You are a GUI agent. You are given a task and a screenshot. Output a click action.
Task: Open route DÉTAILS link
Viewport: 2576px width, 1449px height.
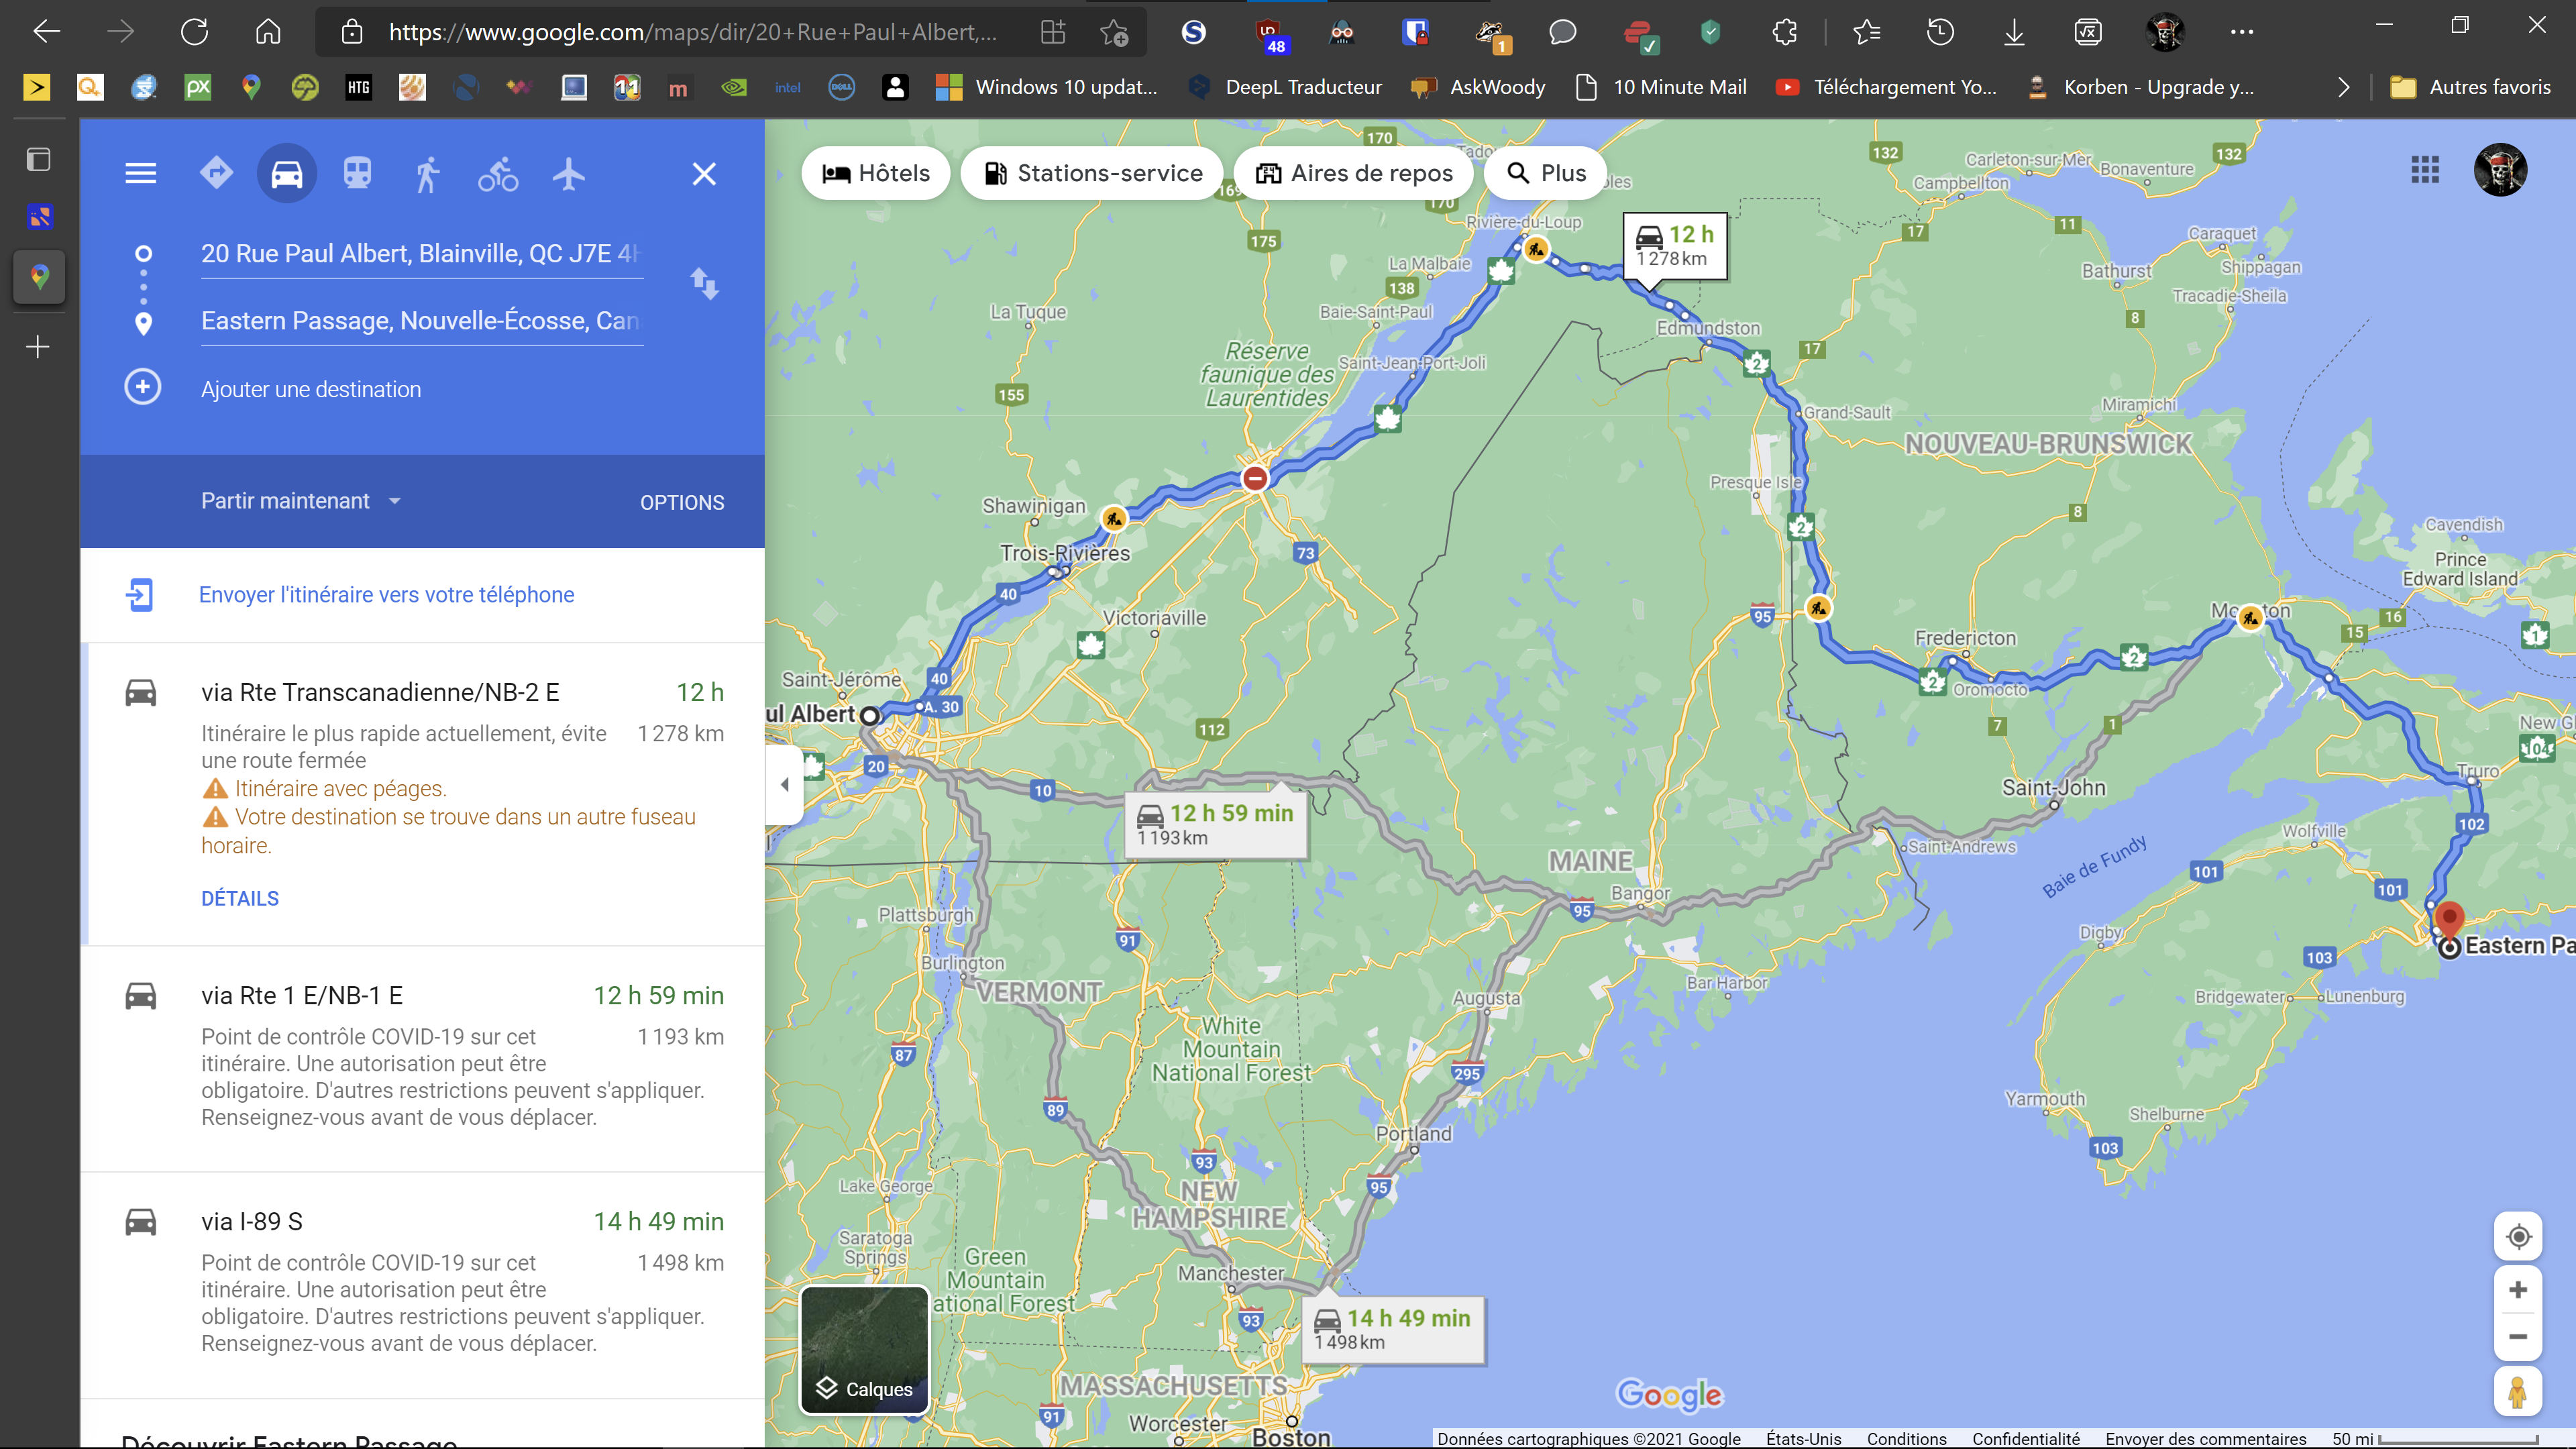[x=240, y=898]
